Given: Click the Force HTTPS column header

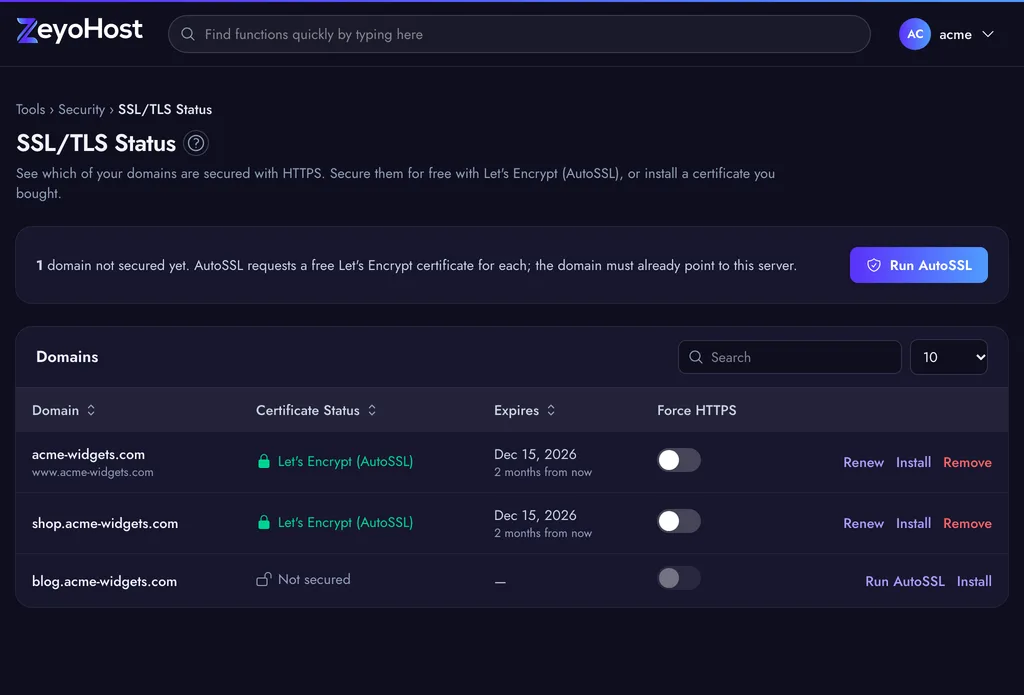Looking at the screenshot, I should [697, 410].
